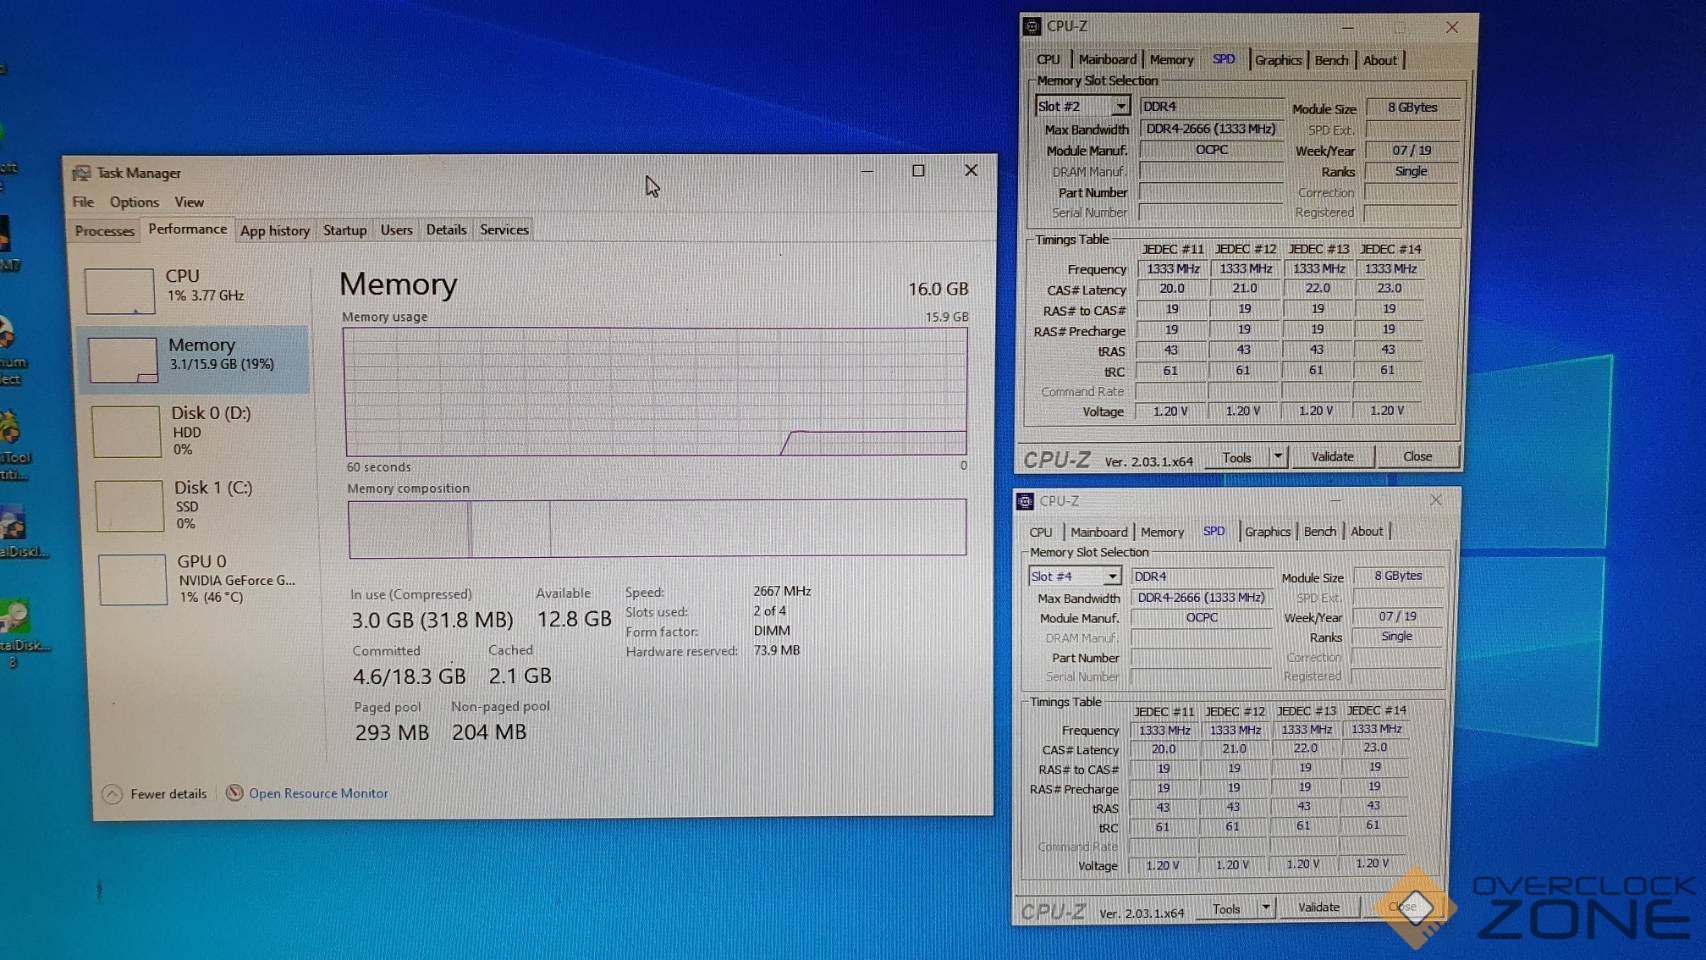The width and height of the screenshot is (1706, 960).
Task: Click the Memory composition bar
Action: click(x=657, y=527)
